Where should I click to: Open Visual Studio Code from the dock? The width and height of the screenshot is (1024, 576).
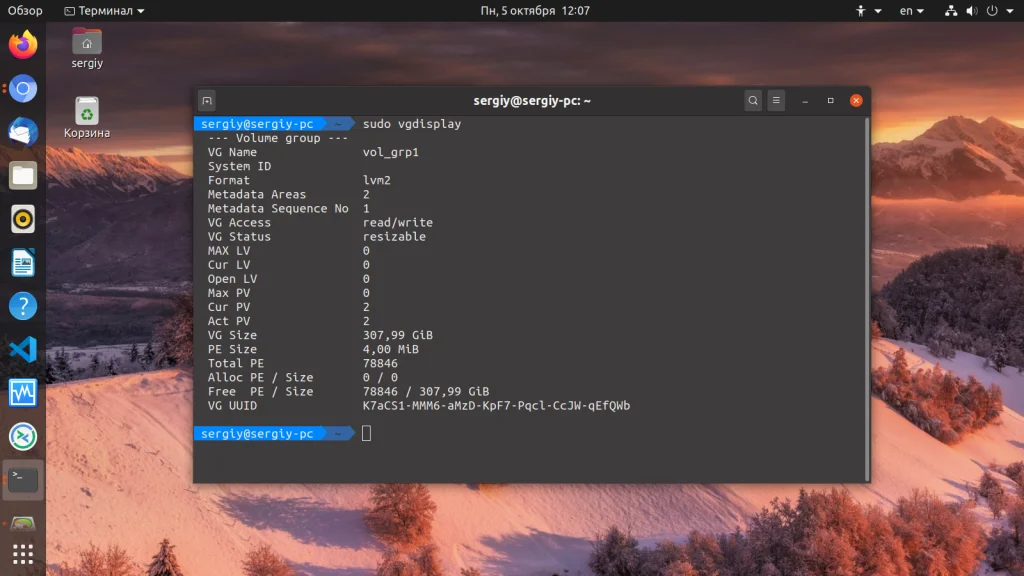coord(23,349)
